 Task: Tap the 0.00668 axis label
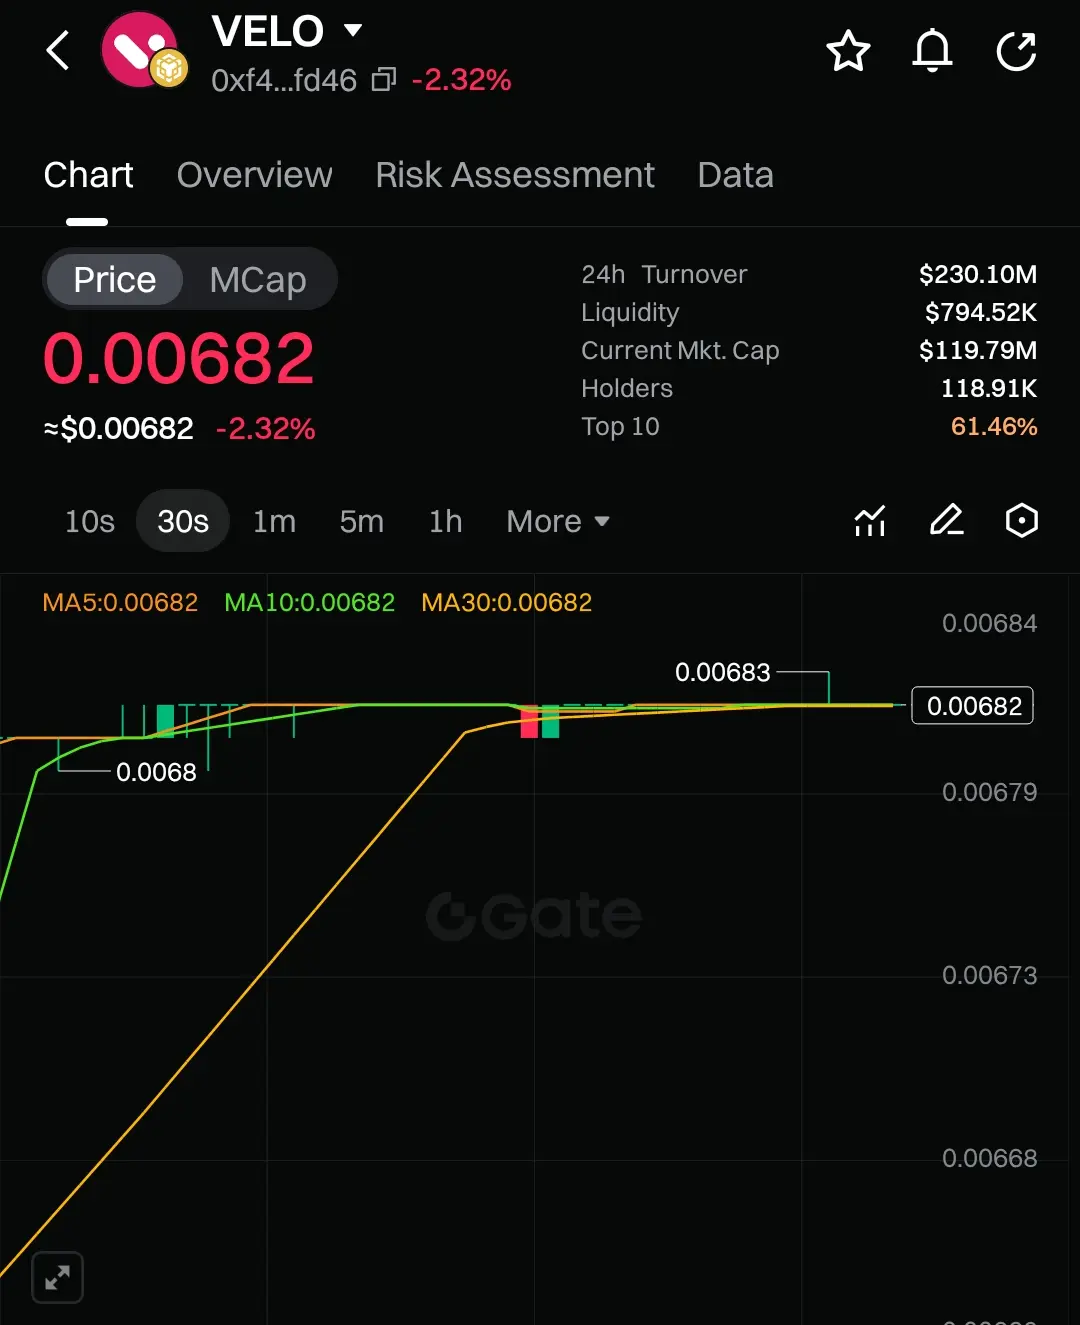coord(989,1158)
